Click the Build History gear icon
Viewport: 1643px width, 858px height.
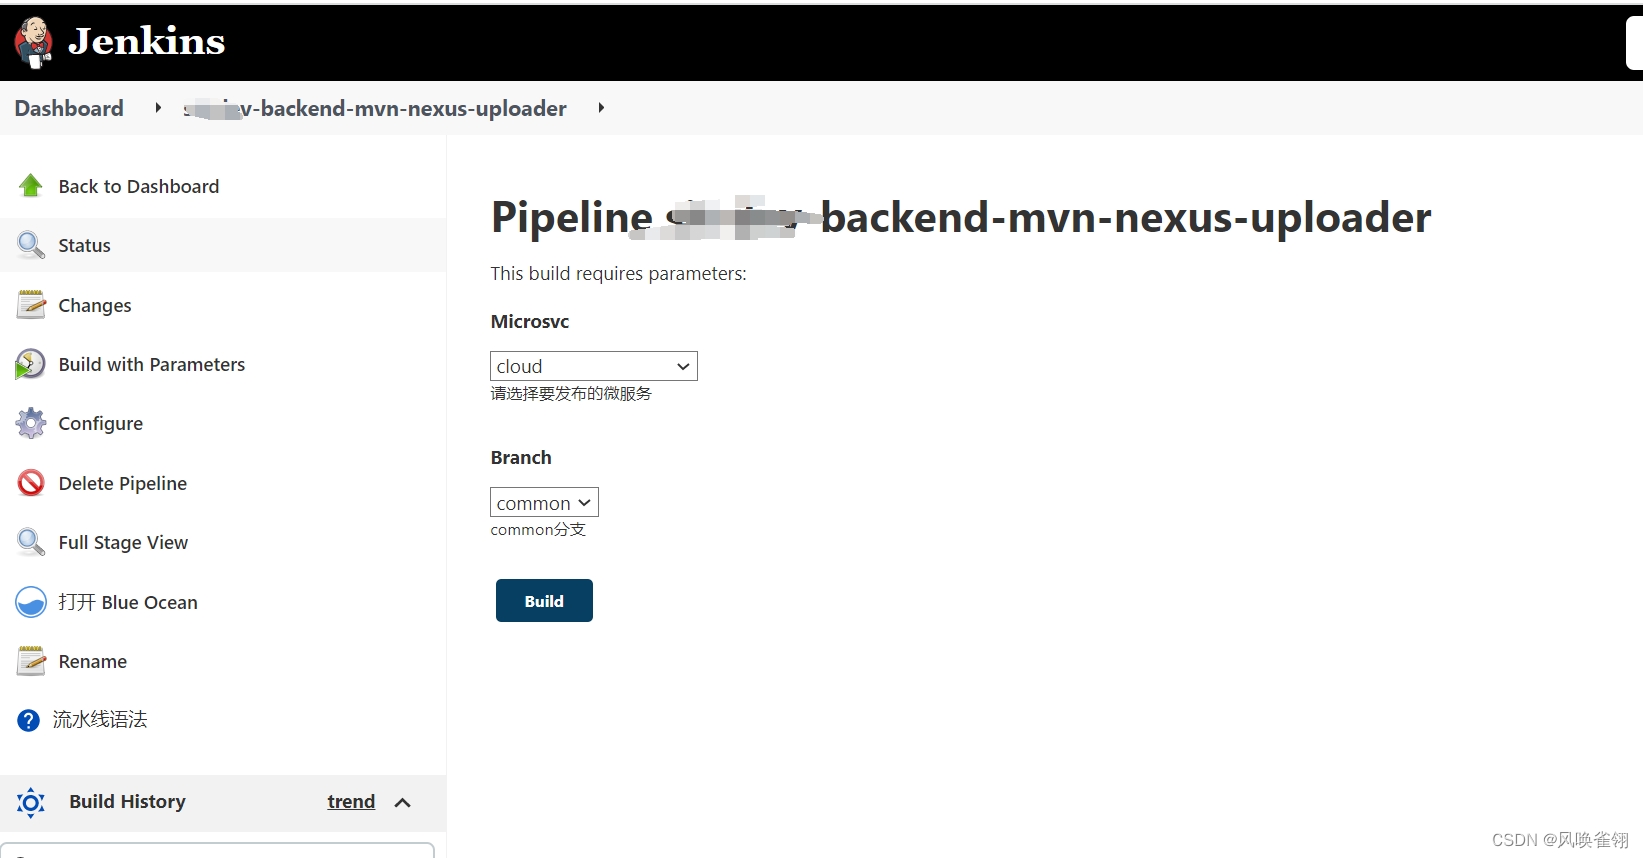[x=30, y=802]
